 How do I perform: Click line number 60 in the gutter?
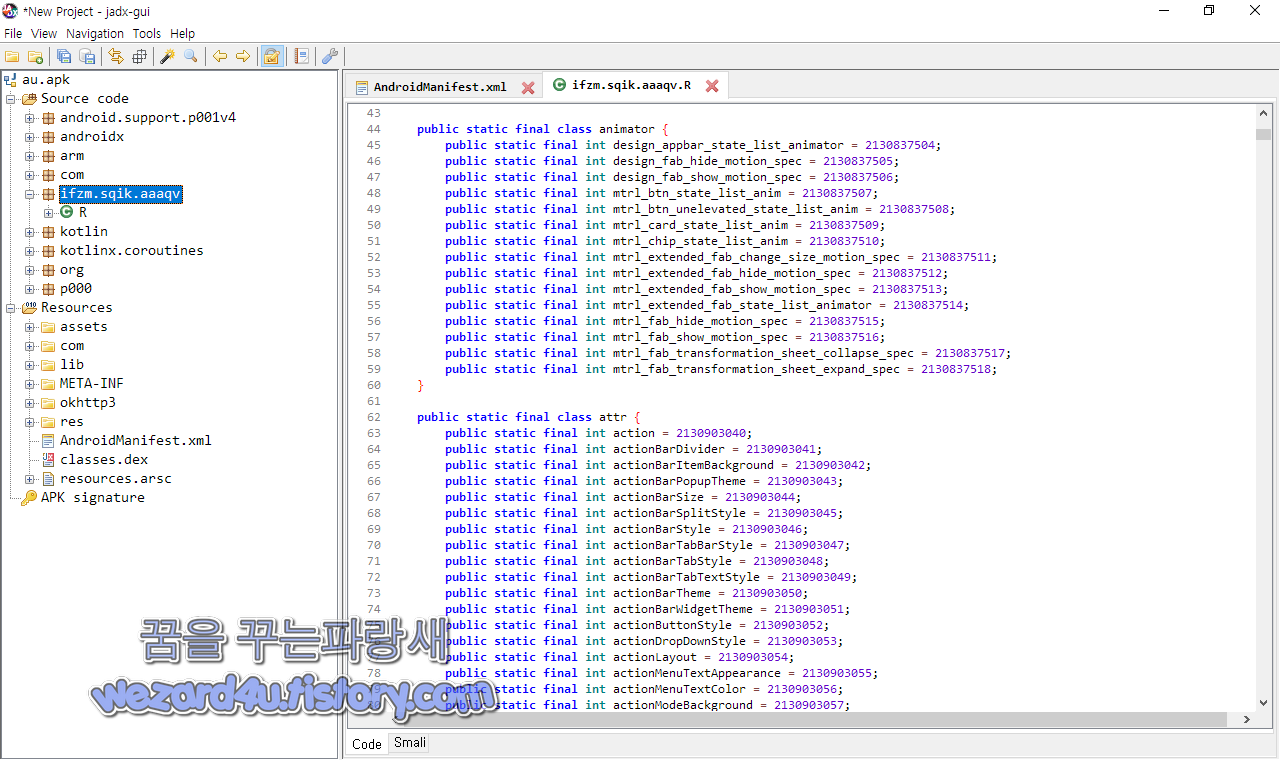click(373, 385)
